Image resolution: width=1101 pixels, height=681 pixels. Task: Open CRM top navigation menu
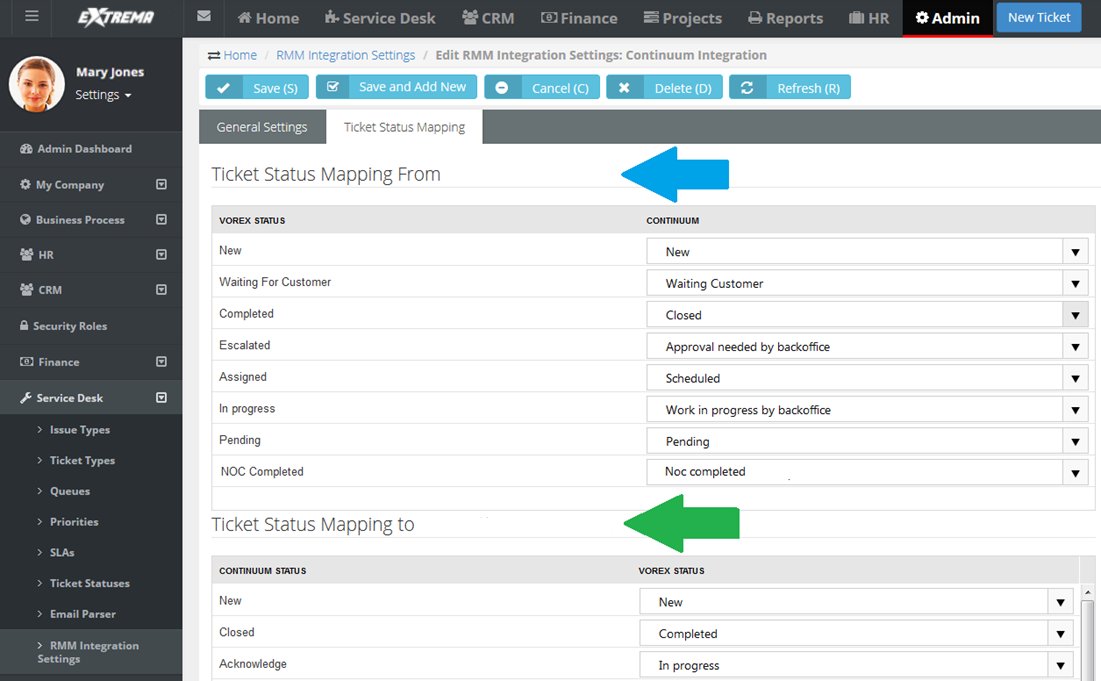tap(488, 18)
